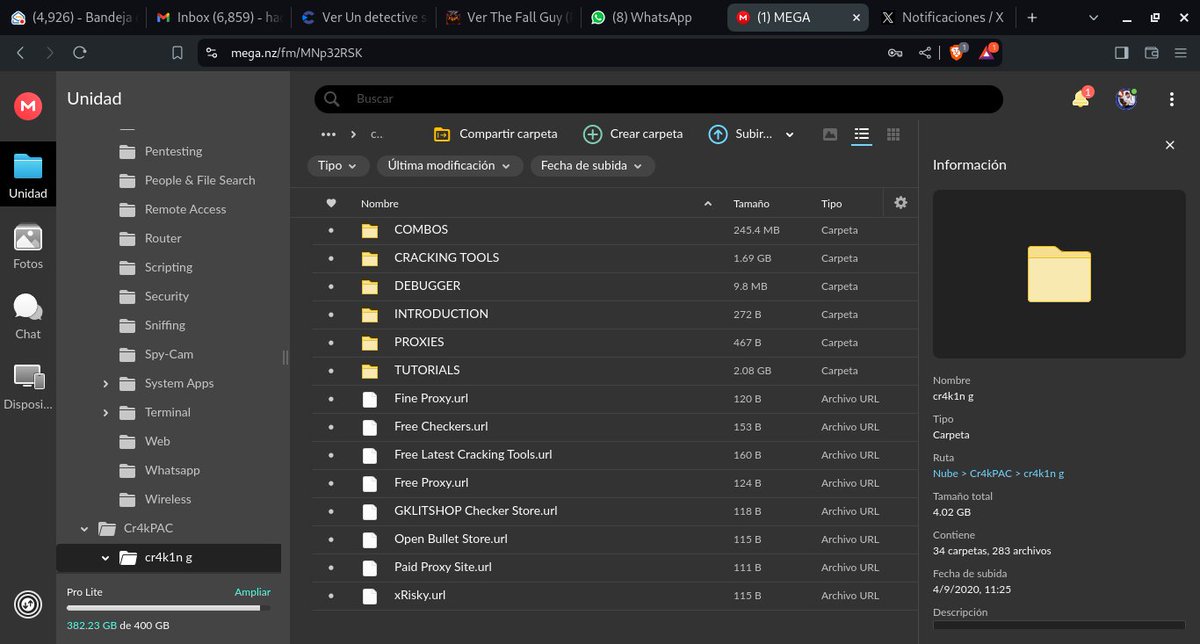Open the Fotos section
The width and height of the screenshot is (1200, 644).
(x=28, y=245)
